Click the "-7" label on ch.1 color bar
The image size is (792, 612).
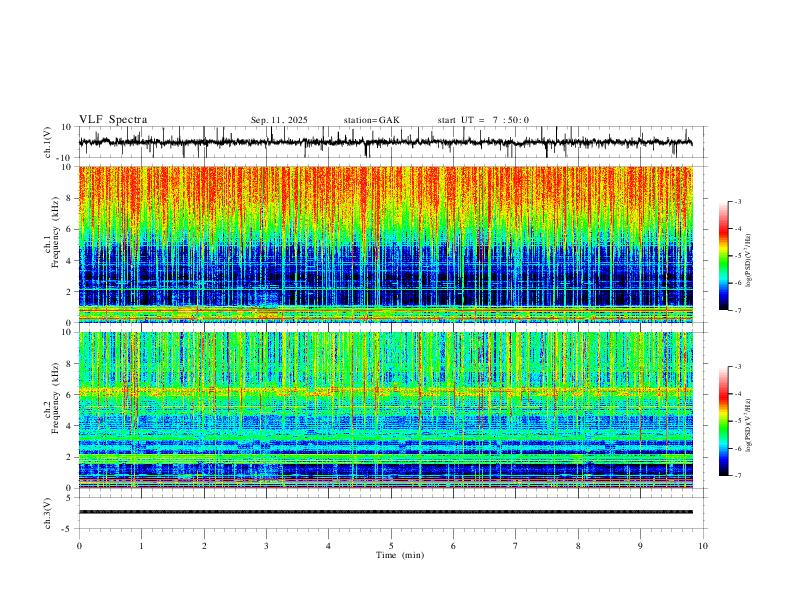click(x=737, y=310)
